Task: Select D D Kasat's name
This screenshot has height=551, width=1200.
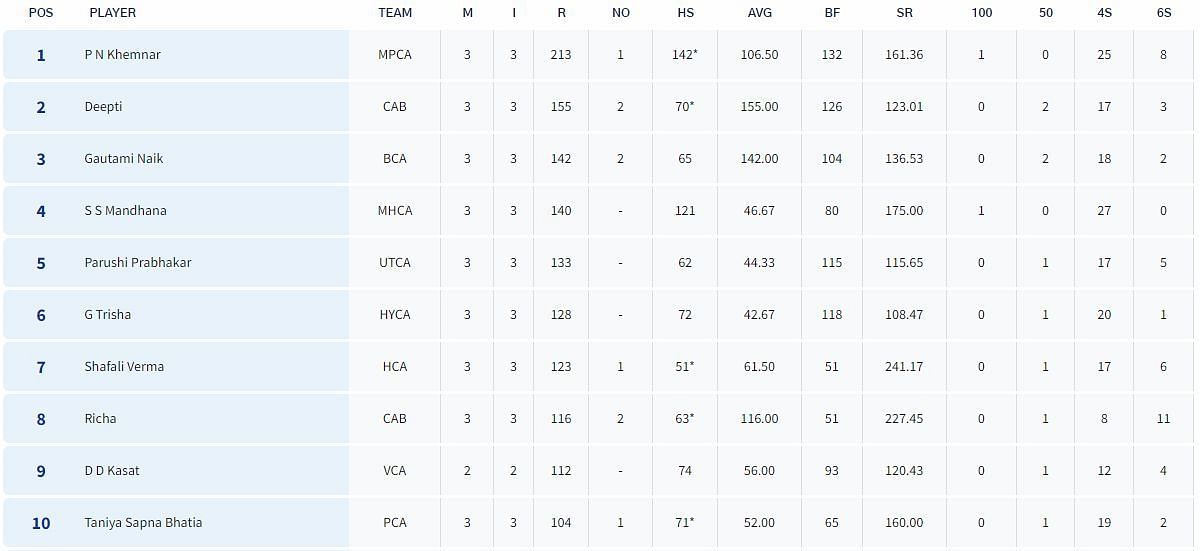Action: (111, 471)
